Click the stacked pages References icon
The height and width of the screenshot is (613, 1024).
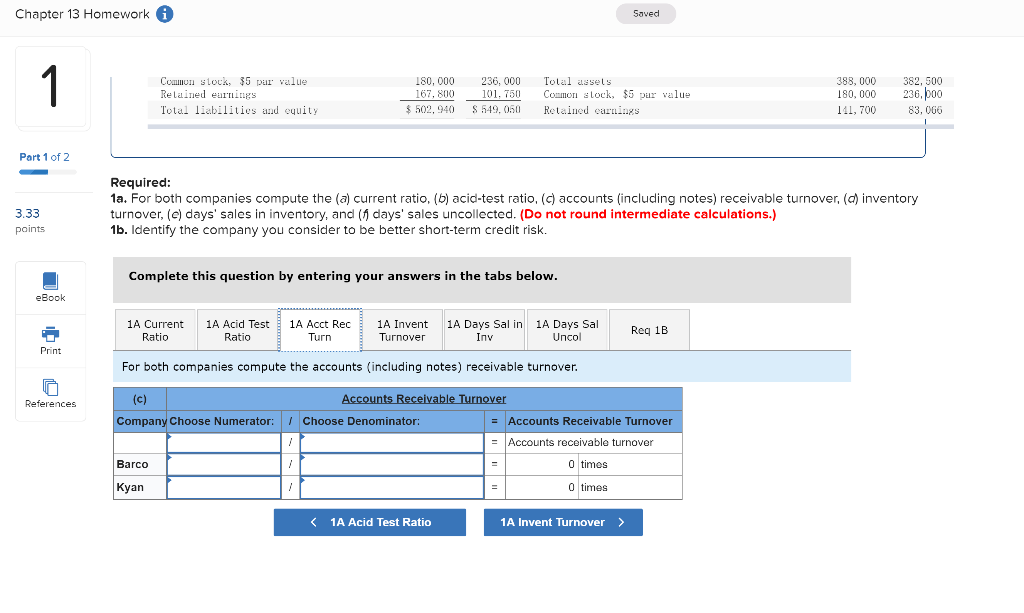point(50,387)
